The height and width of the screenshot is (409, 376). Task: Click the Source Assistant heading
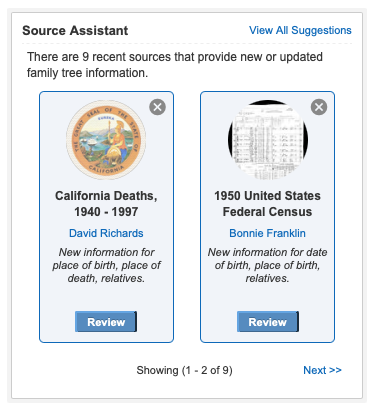(75, 31)
